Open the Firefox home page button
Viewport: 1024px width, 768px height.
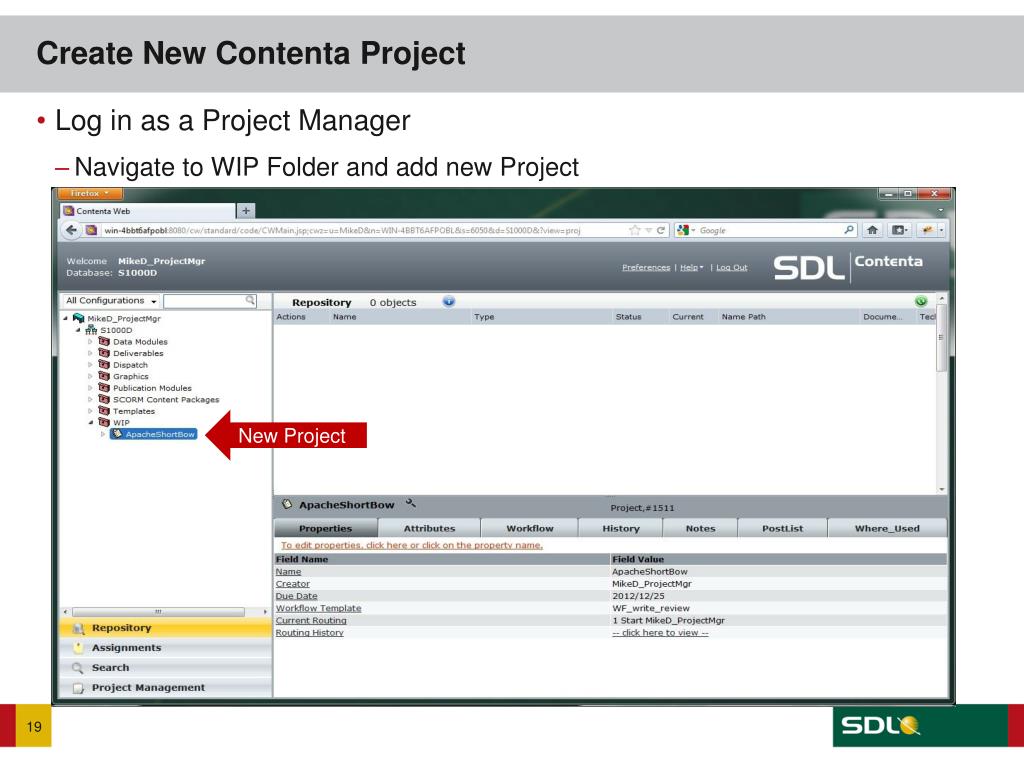click(x=872, y=230)
